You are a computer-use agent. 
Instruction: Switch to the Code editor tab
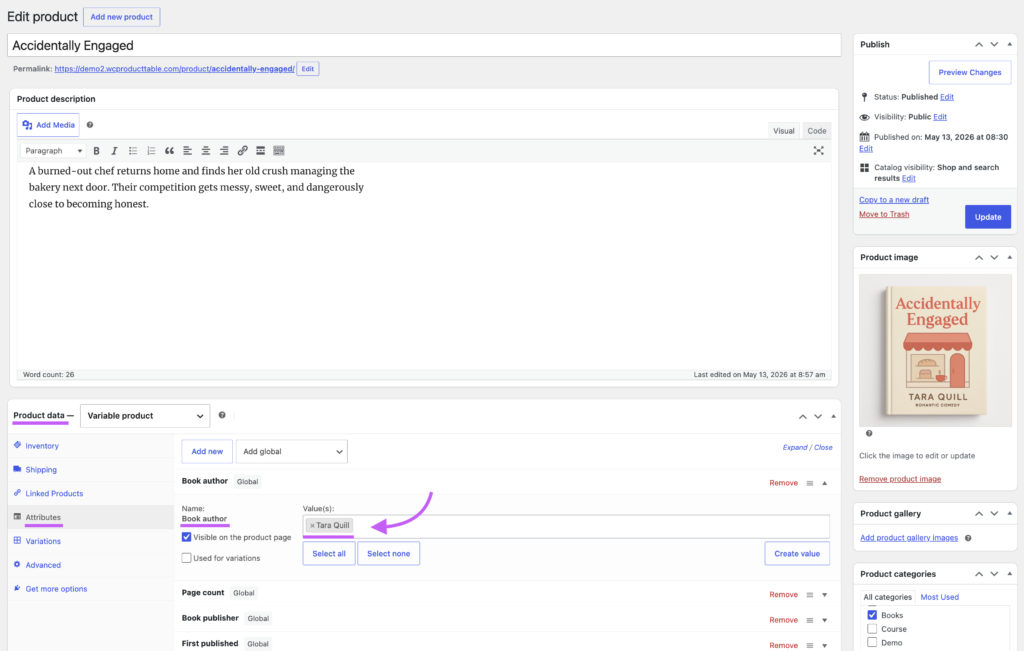[816, 131]
